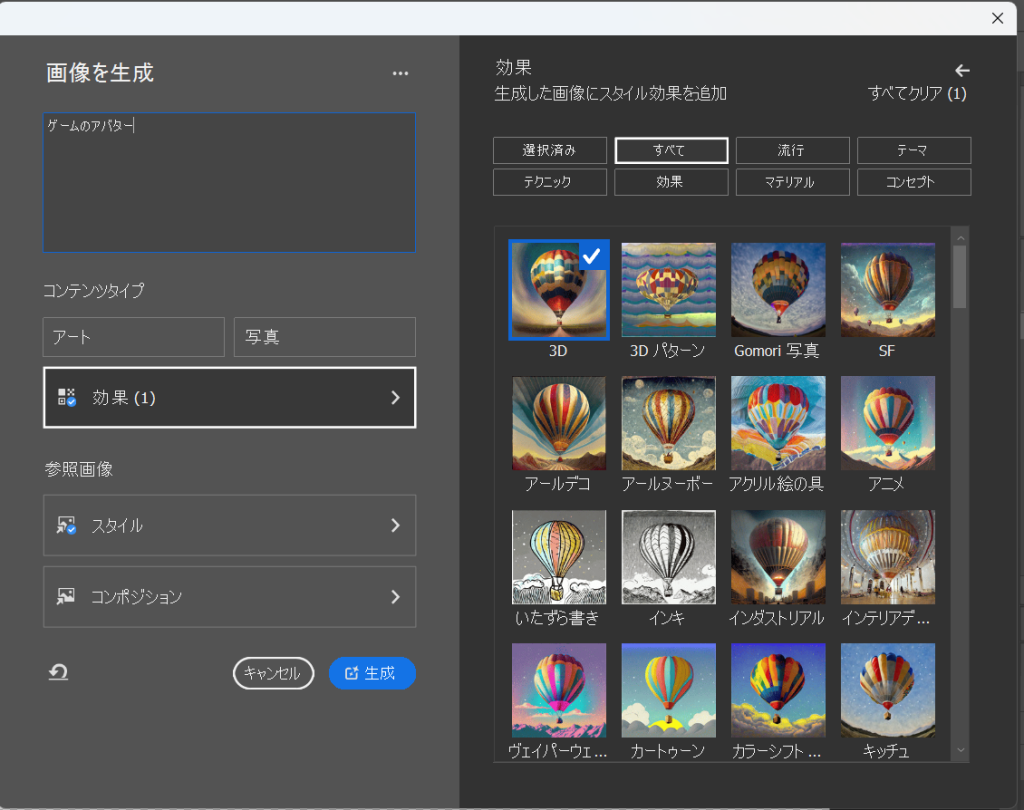This screenshot has width=1024, height=810.
Task: Expand the 効果 (1) row chevron
Action: (x=395, y=397)
